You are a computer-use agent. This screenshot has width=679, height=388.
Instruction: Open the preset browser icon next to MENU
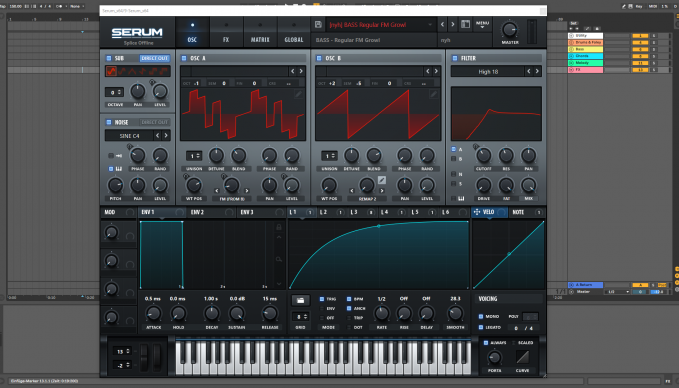(465, 25)
